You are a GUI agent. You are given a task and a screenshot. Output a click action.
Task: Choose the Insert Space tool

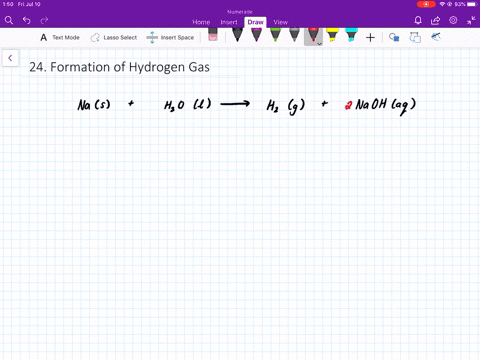pos(170,38)
